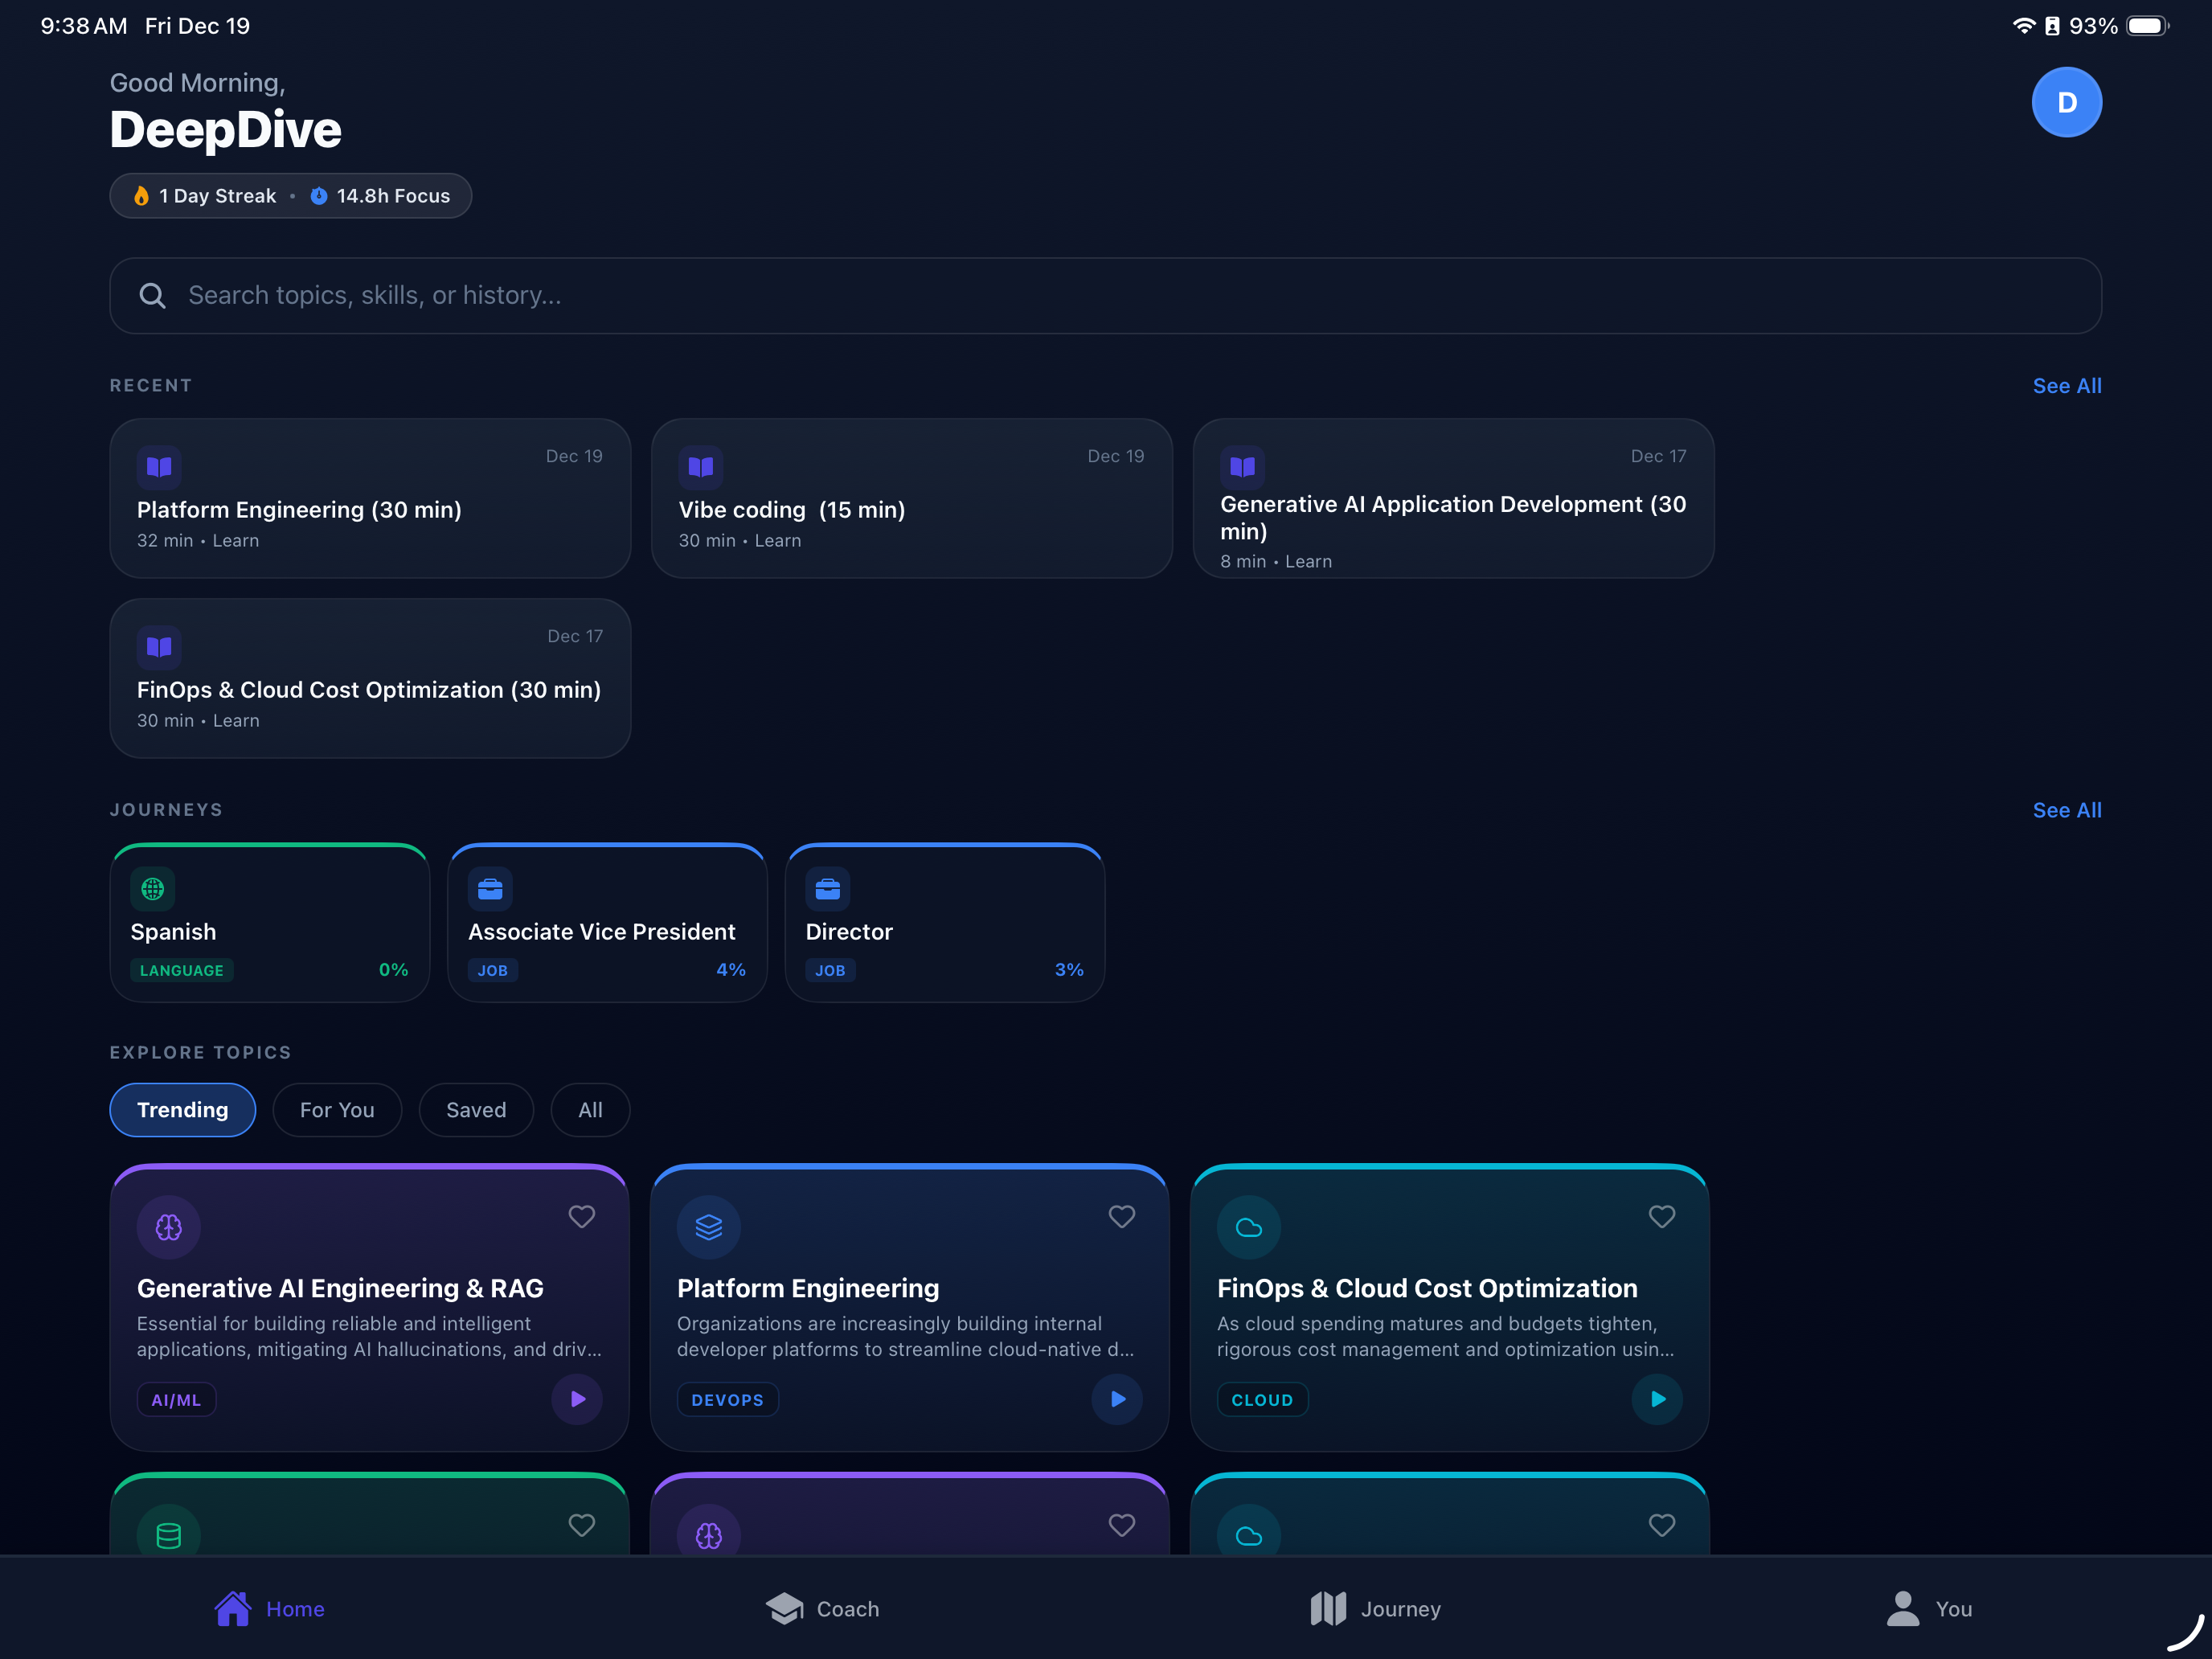Tap the You person icon
This screenshot has width=2212, height=1659.
point(1902,1608)
